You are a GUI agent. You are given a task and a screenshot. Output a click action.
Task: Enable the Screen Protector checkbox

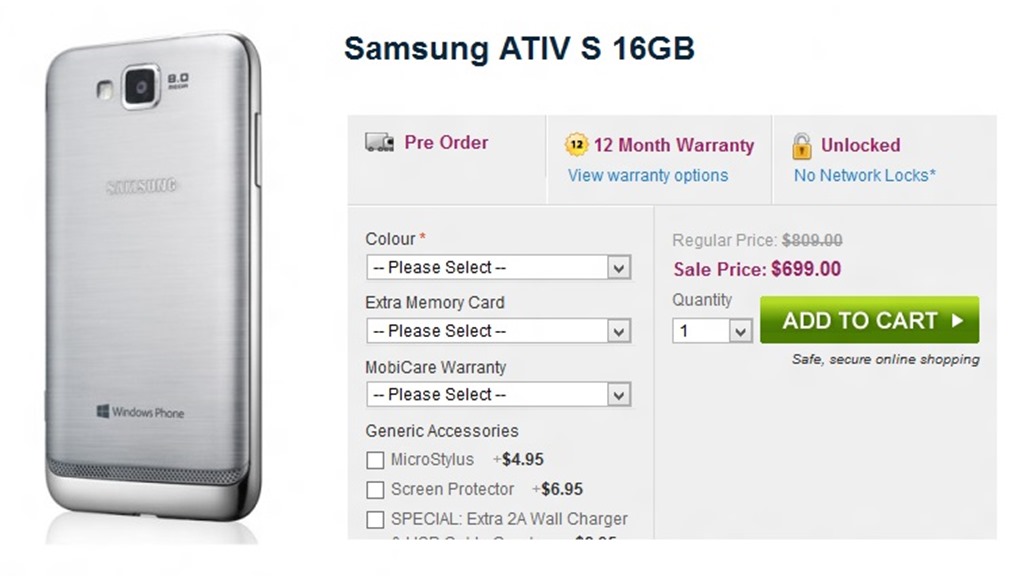click(375, 490)
